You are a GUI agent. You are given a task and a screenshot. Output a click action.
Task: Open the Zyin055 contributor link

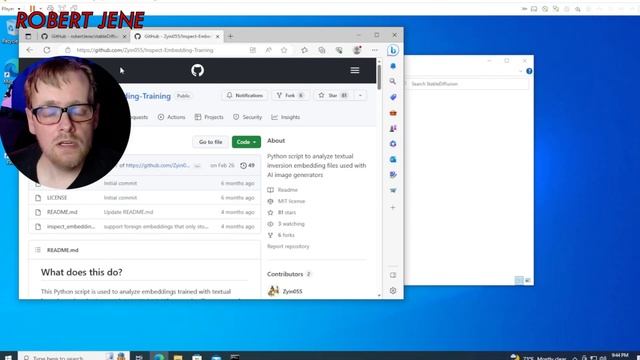292,291
